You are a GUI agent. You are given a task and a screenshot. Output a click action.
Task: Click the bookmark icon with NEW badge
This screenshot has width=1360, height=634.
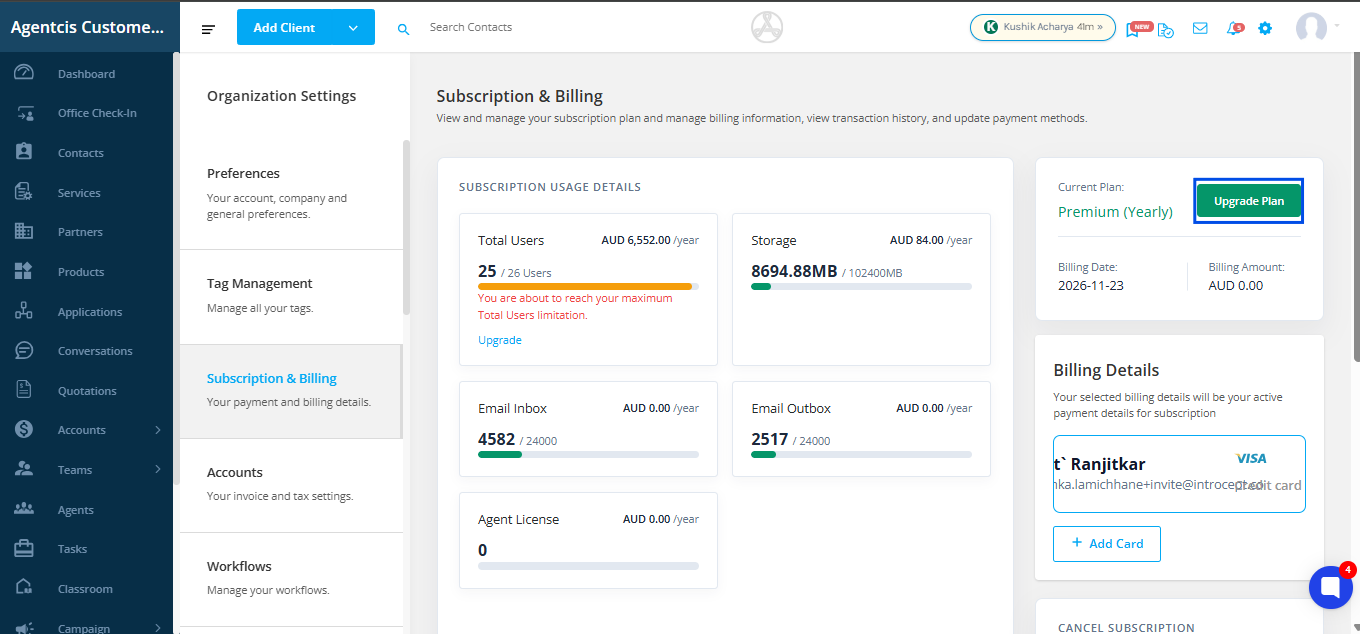[1133, 29]
